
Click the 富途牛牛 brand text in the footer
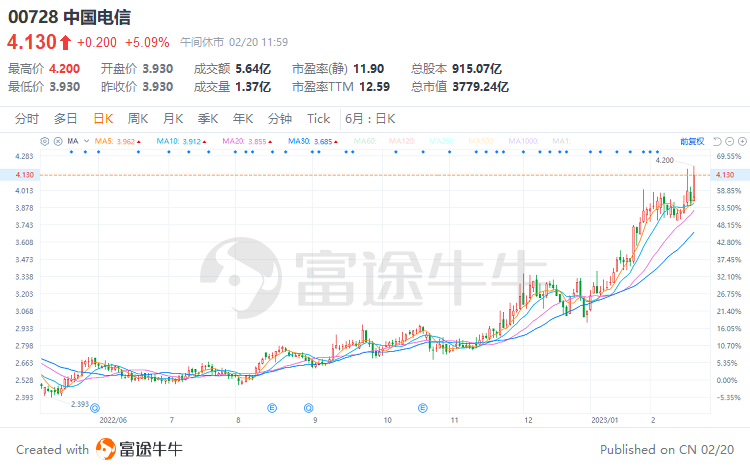(x=151, y=449)
